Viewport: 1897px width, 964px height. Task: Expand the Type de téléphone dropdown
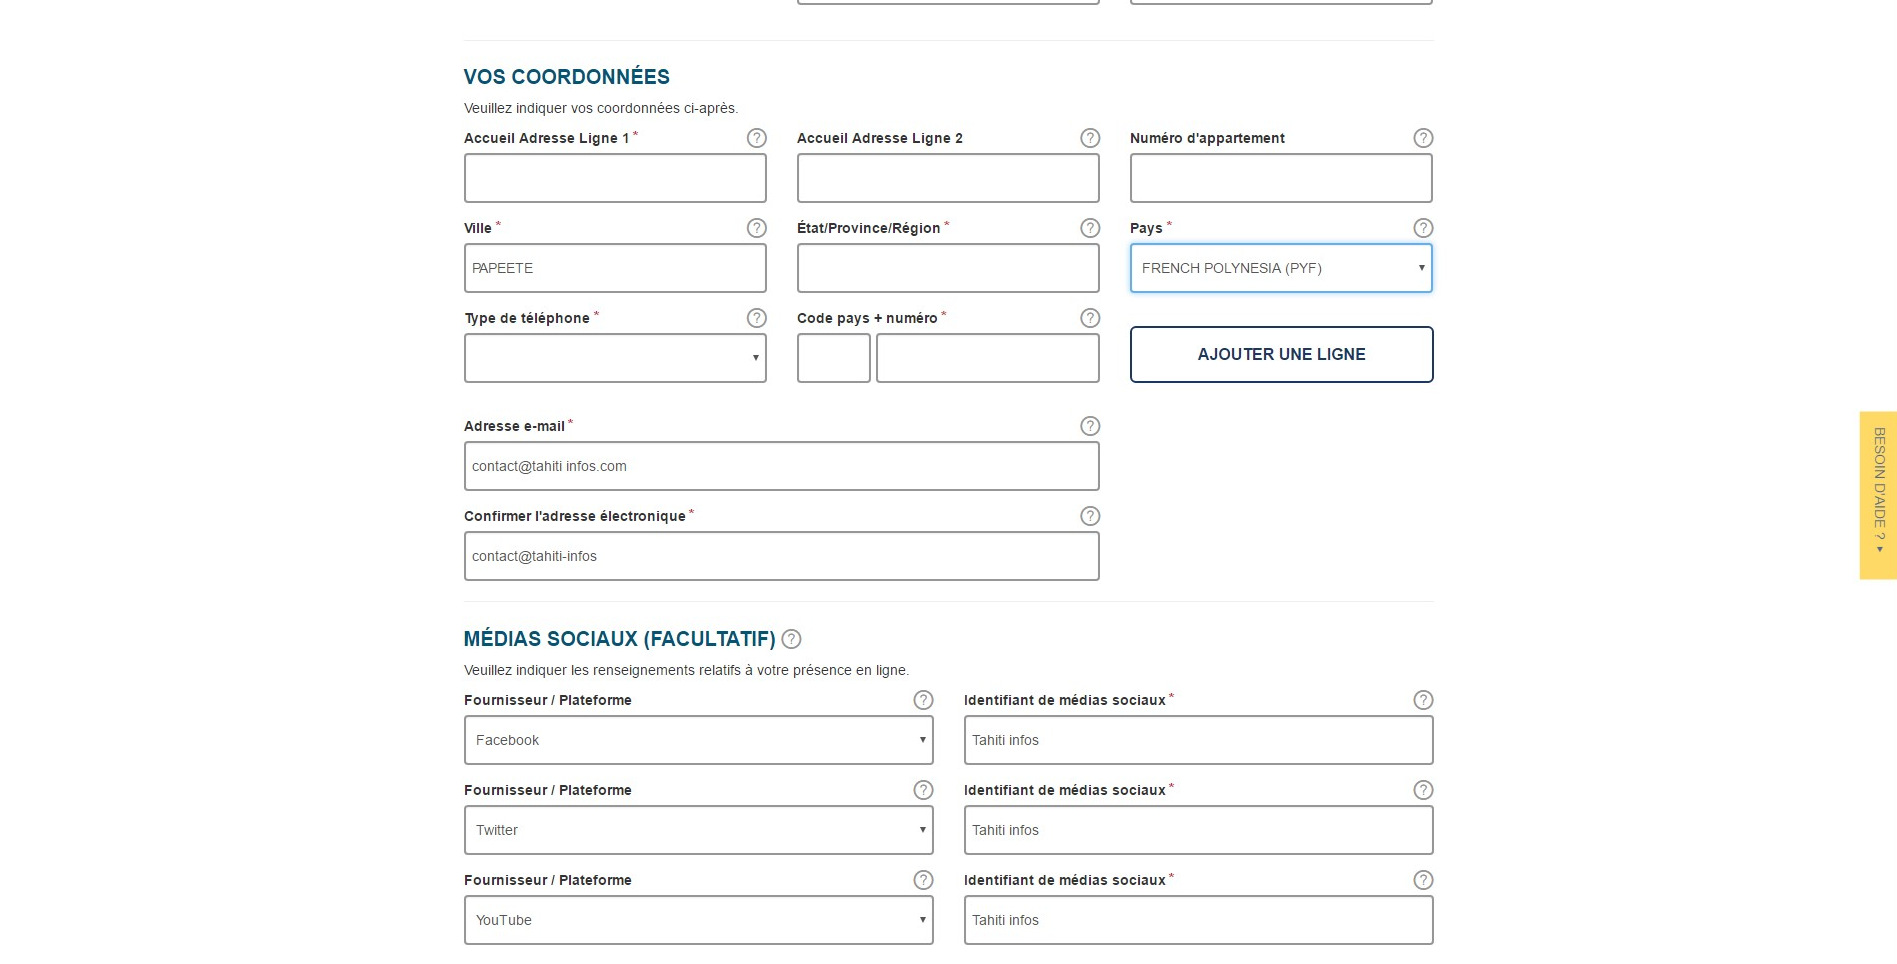(614, 358)
